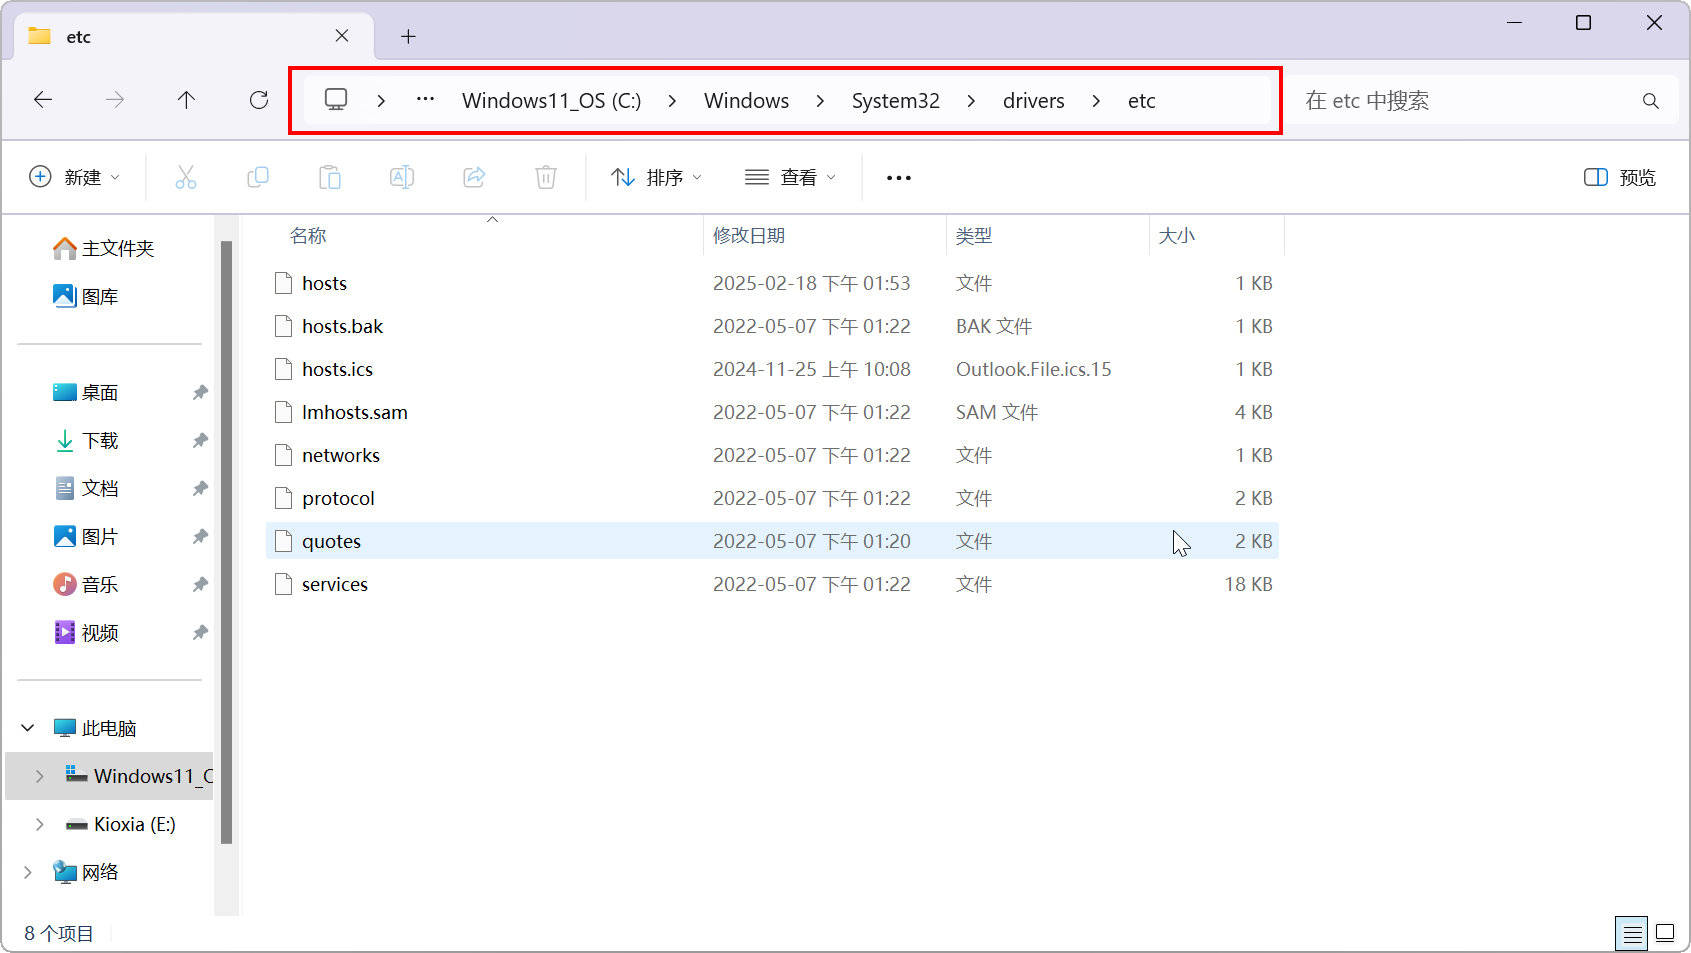Image resolution: width=1691 pixels, height=953 pixels.
Task: Open the Sort dropdown menu
Action: tap(656, 177)
